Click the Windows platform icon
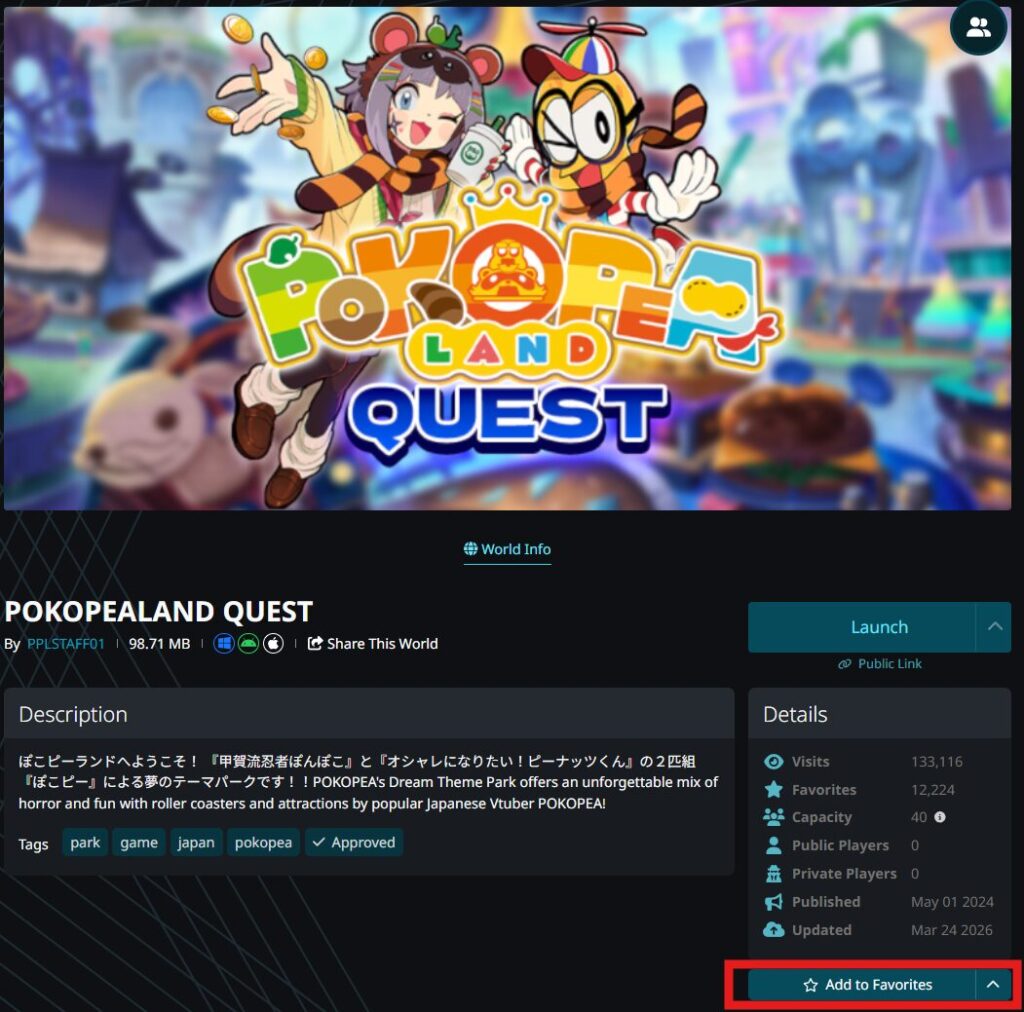This screenshot has width=1024, height=1012. coord(223,644)
